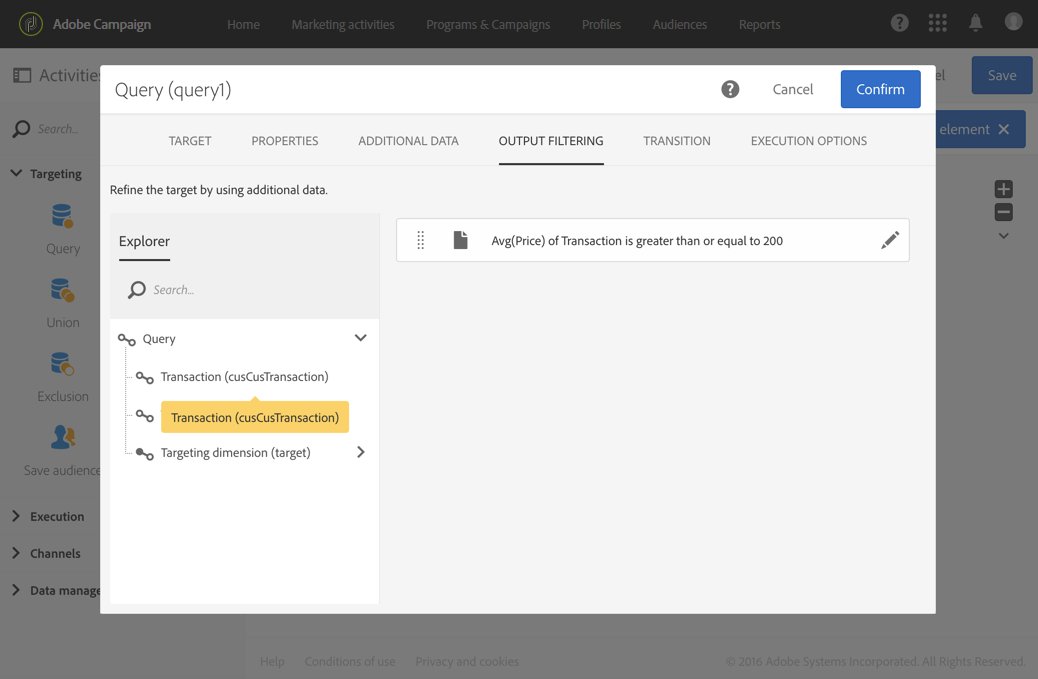Click the Save audience activity icon
This screenshot has width=1038, height=679.
tap(62, 438)
